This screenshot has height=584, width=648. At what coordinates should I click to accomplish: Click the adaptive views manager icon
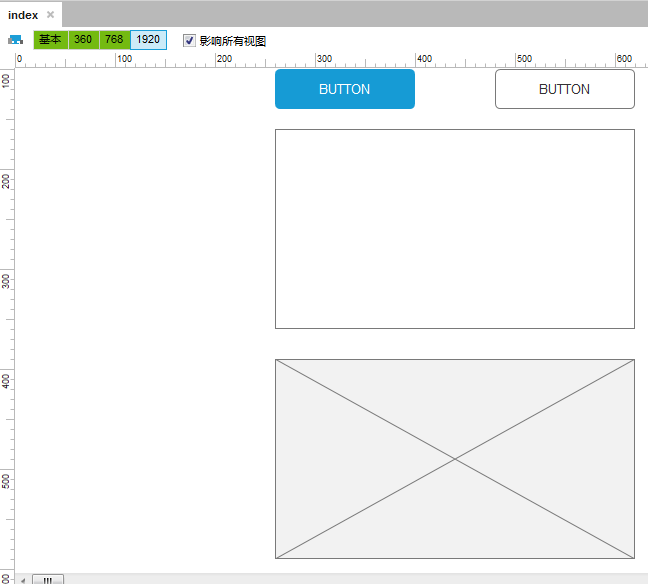pyautogui.click(x=15, y=40)
